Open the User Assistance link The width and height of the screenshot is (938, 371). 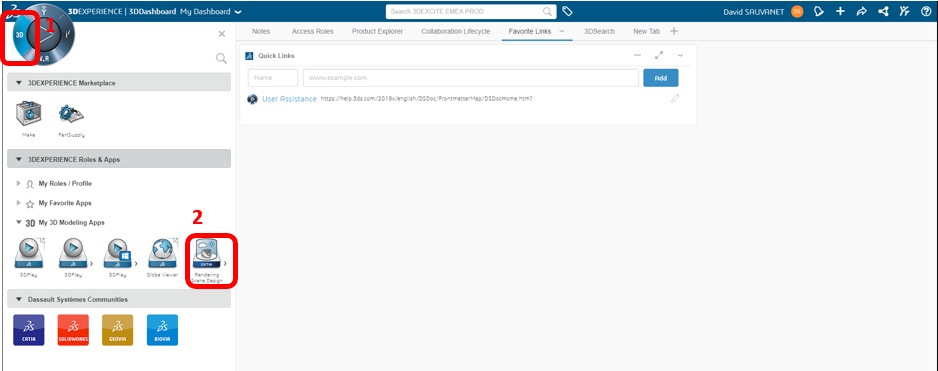tap(289, 99)
